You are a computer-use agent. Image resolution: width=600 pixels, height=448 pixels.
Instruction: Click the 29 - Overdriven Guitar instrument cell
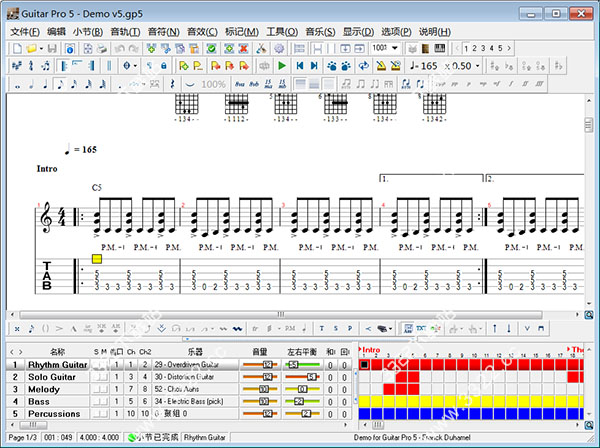pyautogui.click(x=195, y=365)
